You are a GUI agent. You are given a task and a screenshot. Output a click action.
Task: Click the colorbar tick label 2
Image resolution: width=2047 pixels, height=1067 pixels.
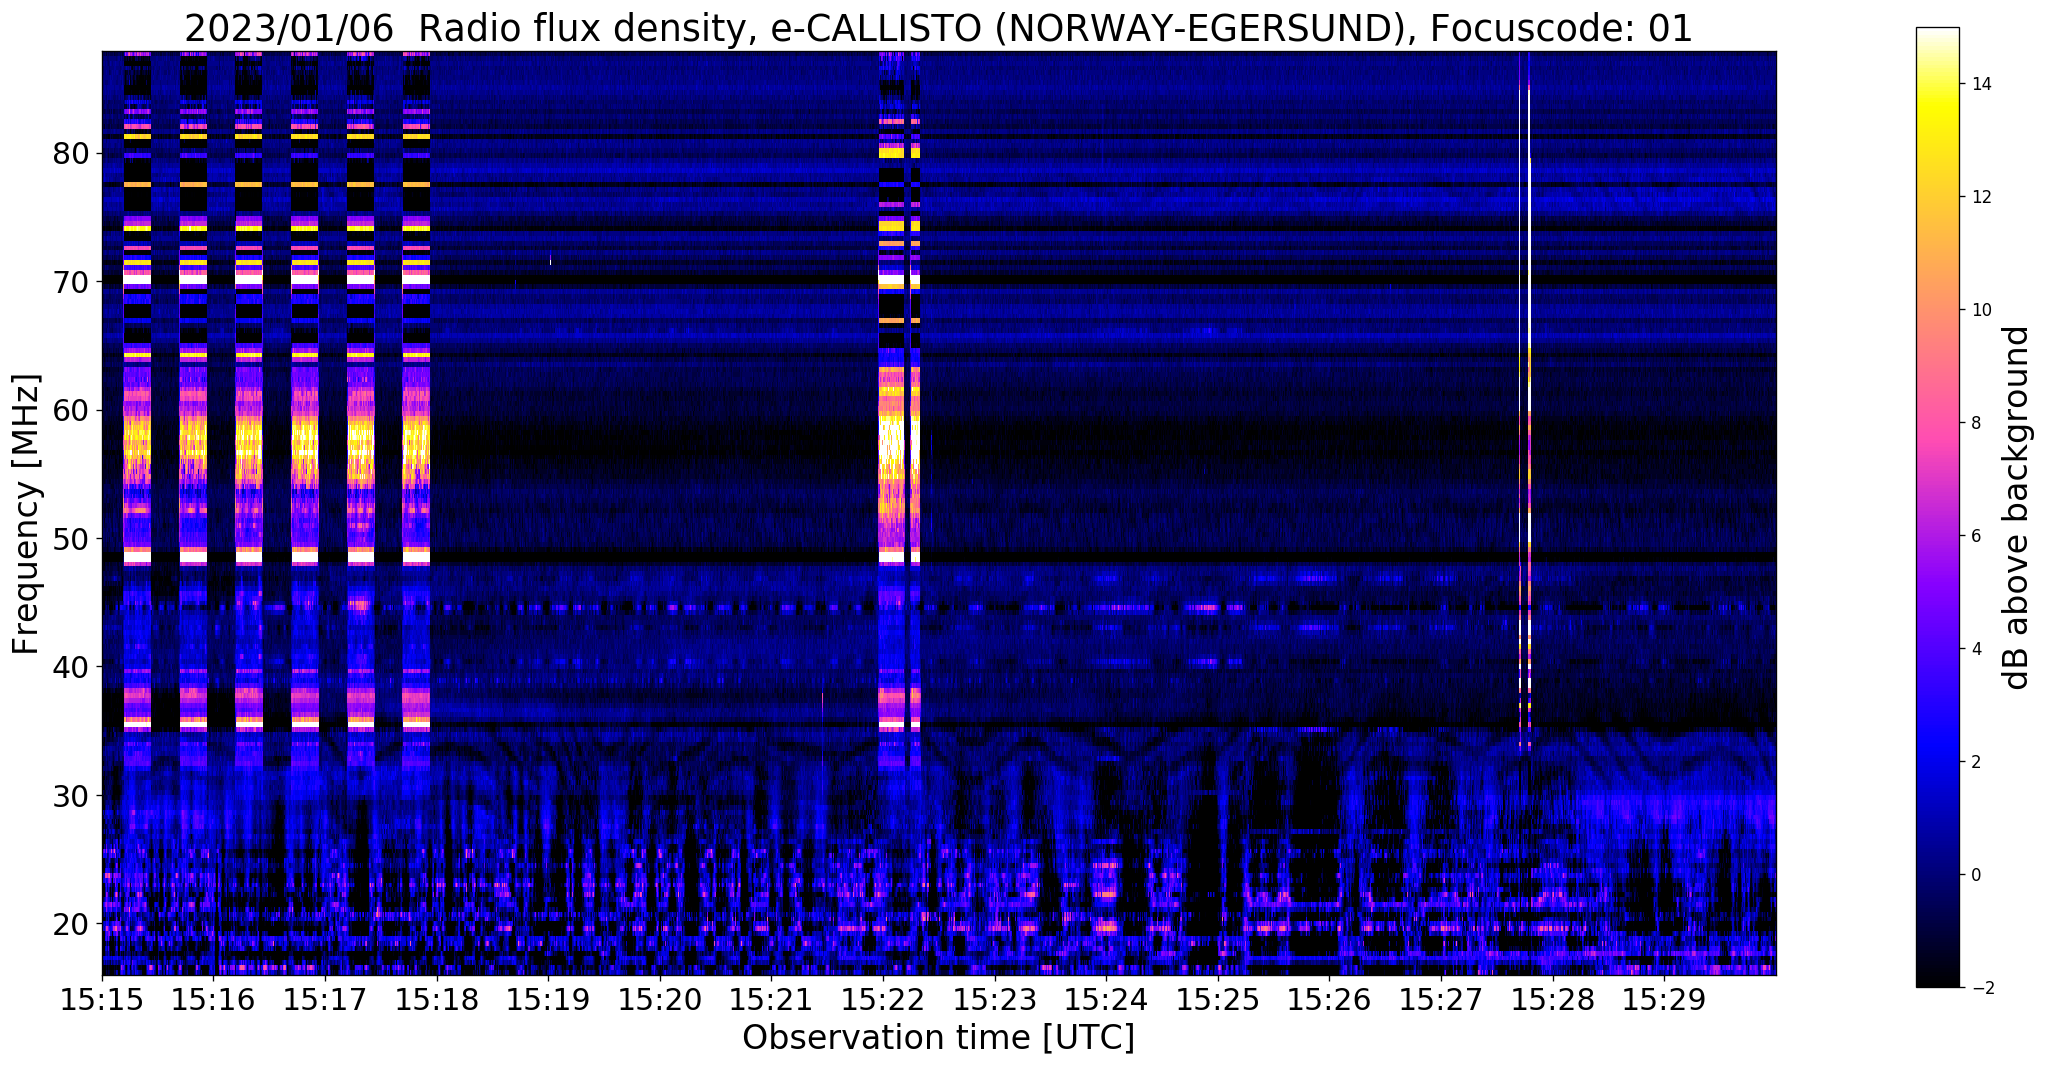(1976, 762)
